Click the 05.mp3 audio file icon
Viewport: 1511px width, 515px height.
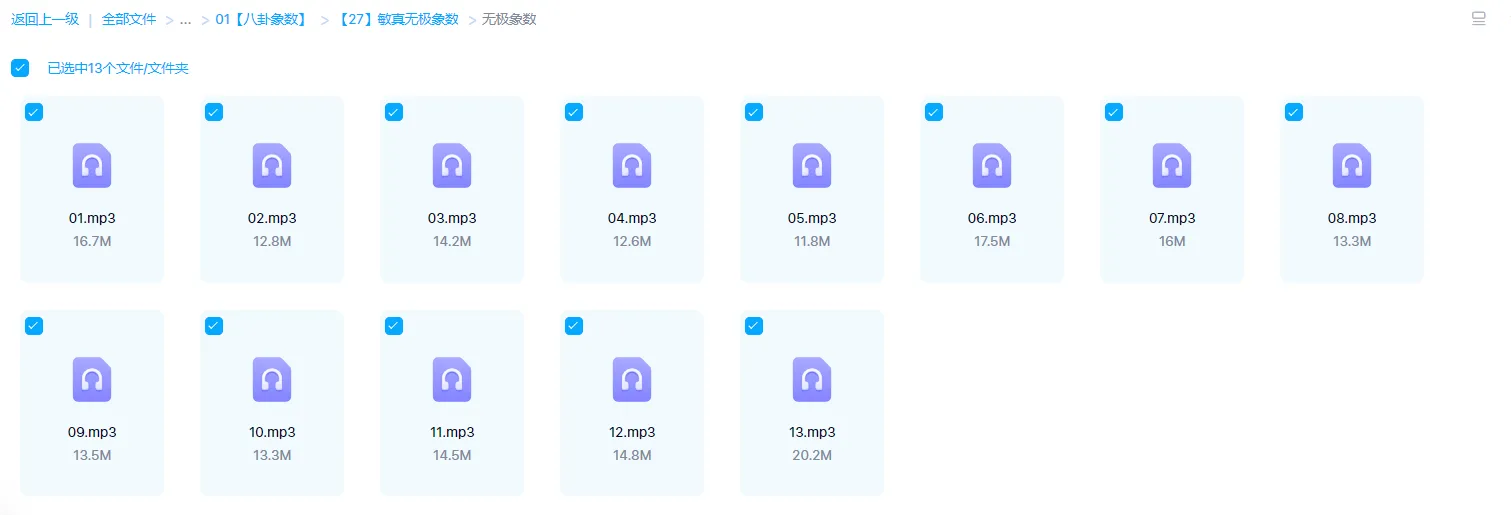click(x=812, y=166)
